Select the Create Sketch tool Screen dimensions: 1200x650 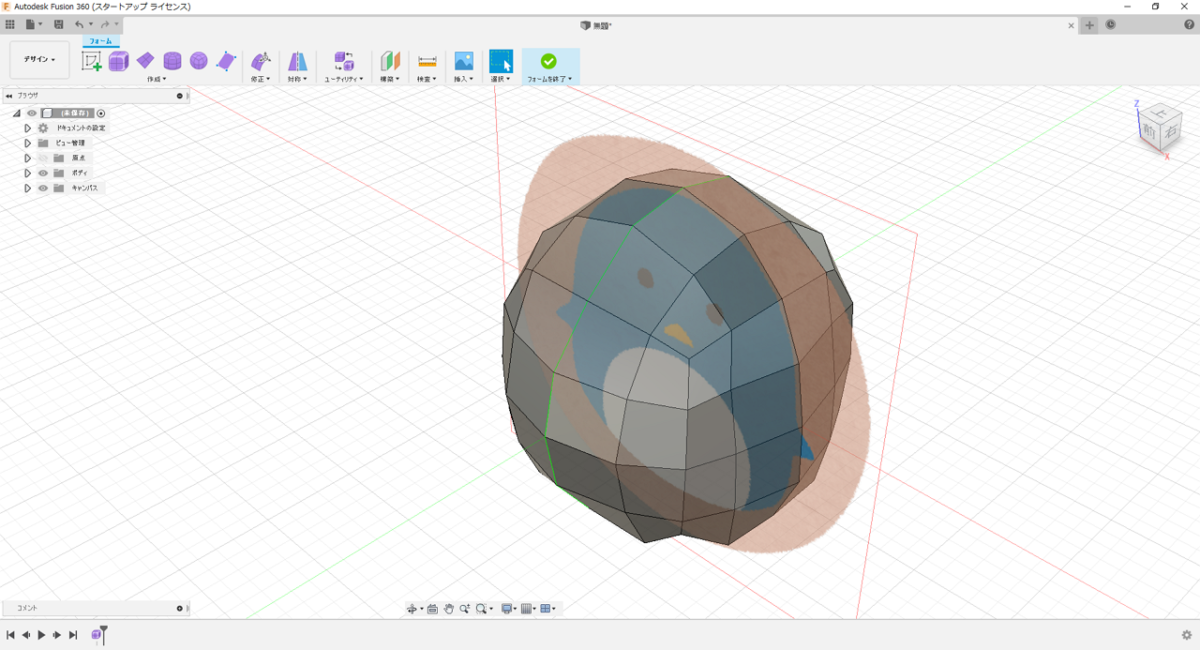coord(91,61)
